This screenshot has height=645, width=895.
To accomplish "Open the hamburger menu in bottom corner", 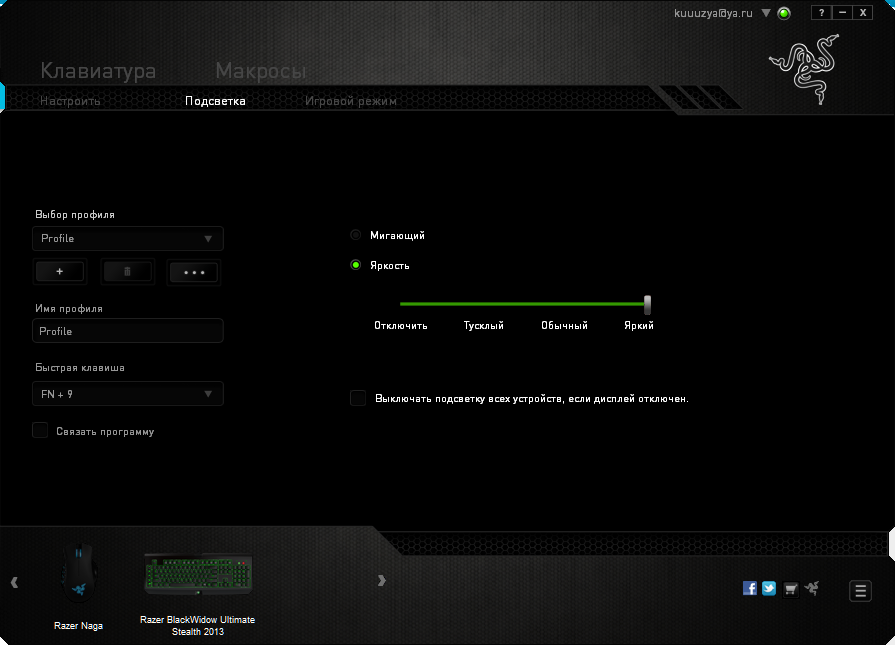I will [x=860, y=591].
